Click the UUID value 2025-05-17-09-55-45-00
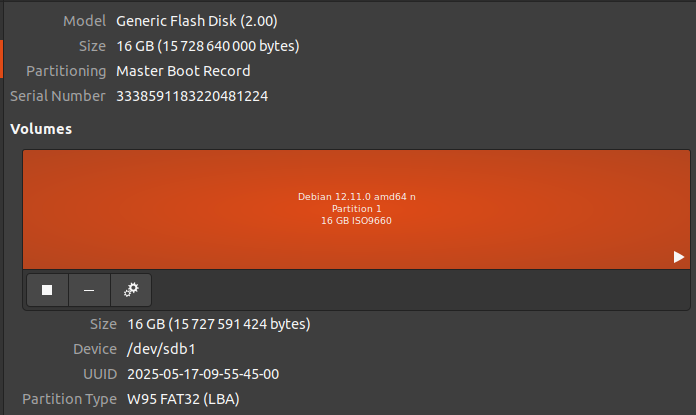Screen dimensions: 696x415 coord(203,375)
